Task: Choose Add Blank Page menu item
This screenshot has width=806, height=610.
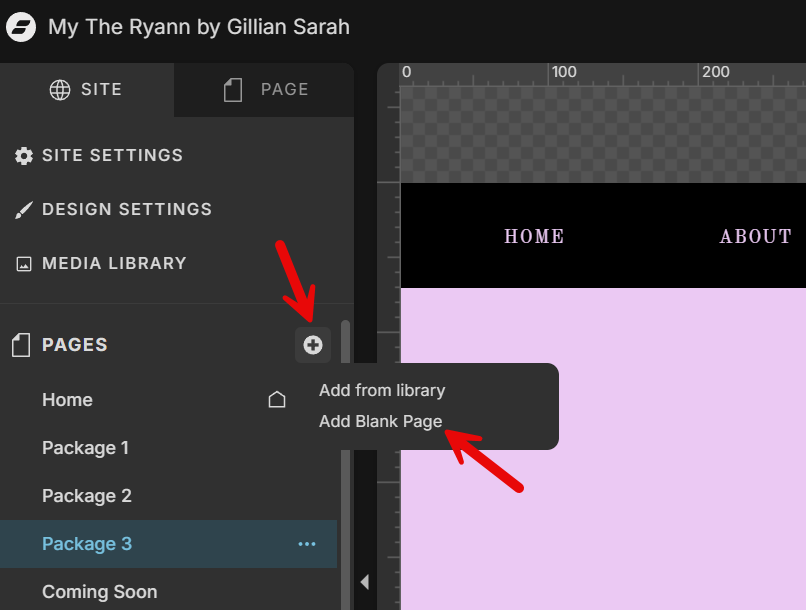Action: pyautogui.click(x=380, y=421)
